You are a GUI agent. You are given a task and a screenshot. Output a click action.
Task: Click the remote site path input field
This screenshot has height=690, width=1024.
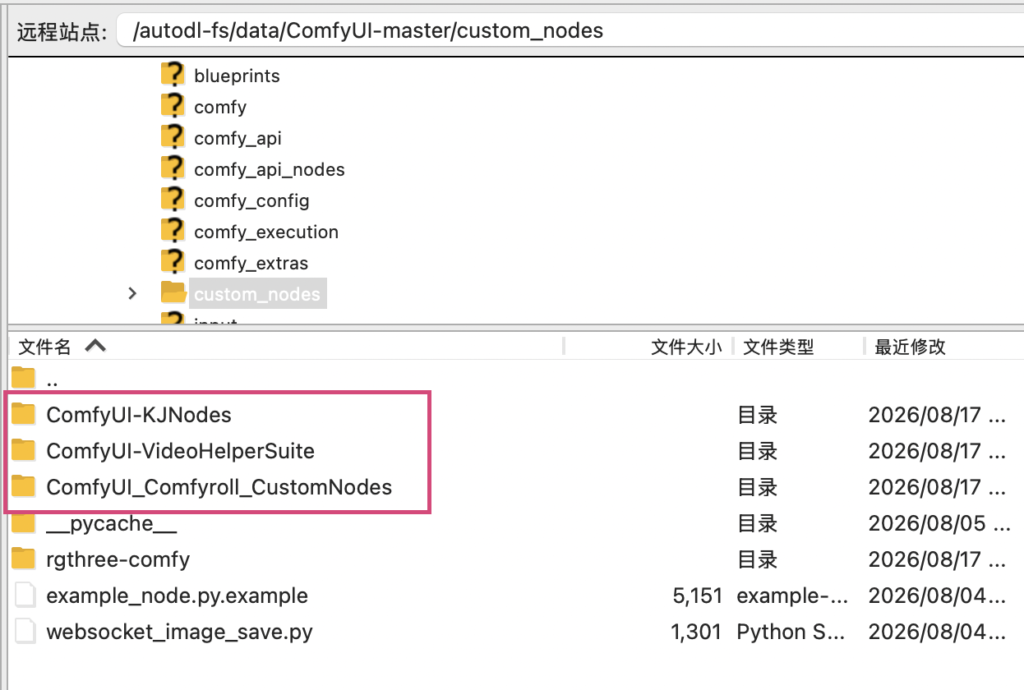pos(570,31)
